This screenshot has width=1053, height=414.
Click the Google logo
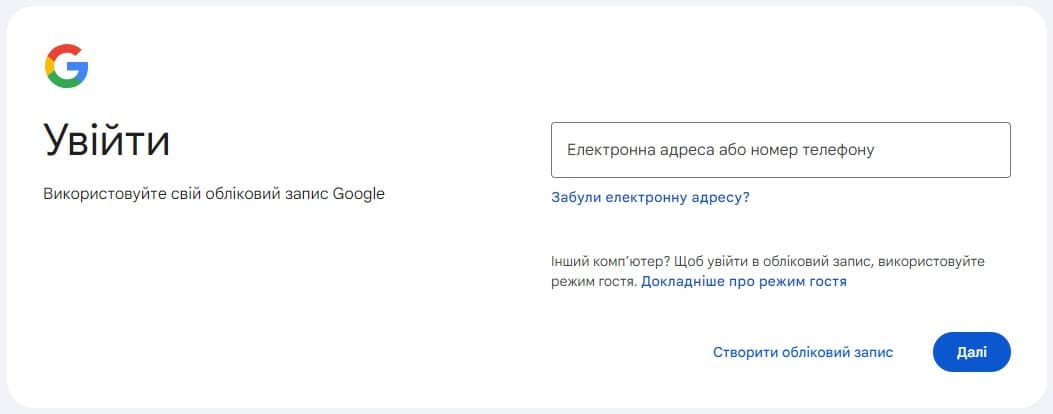pos(66,66)
